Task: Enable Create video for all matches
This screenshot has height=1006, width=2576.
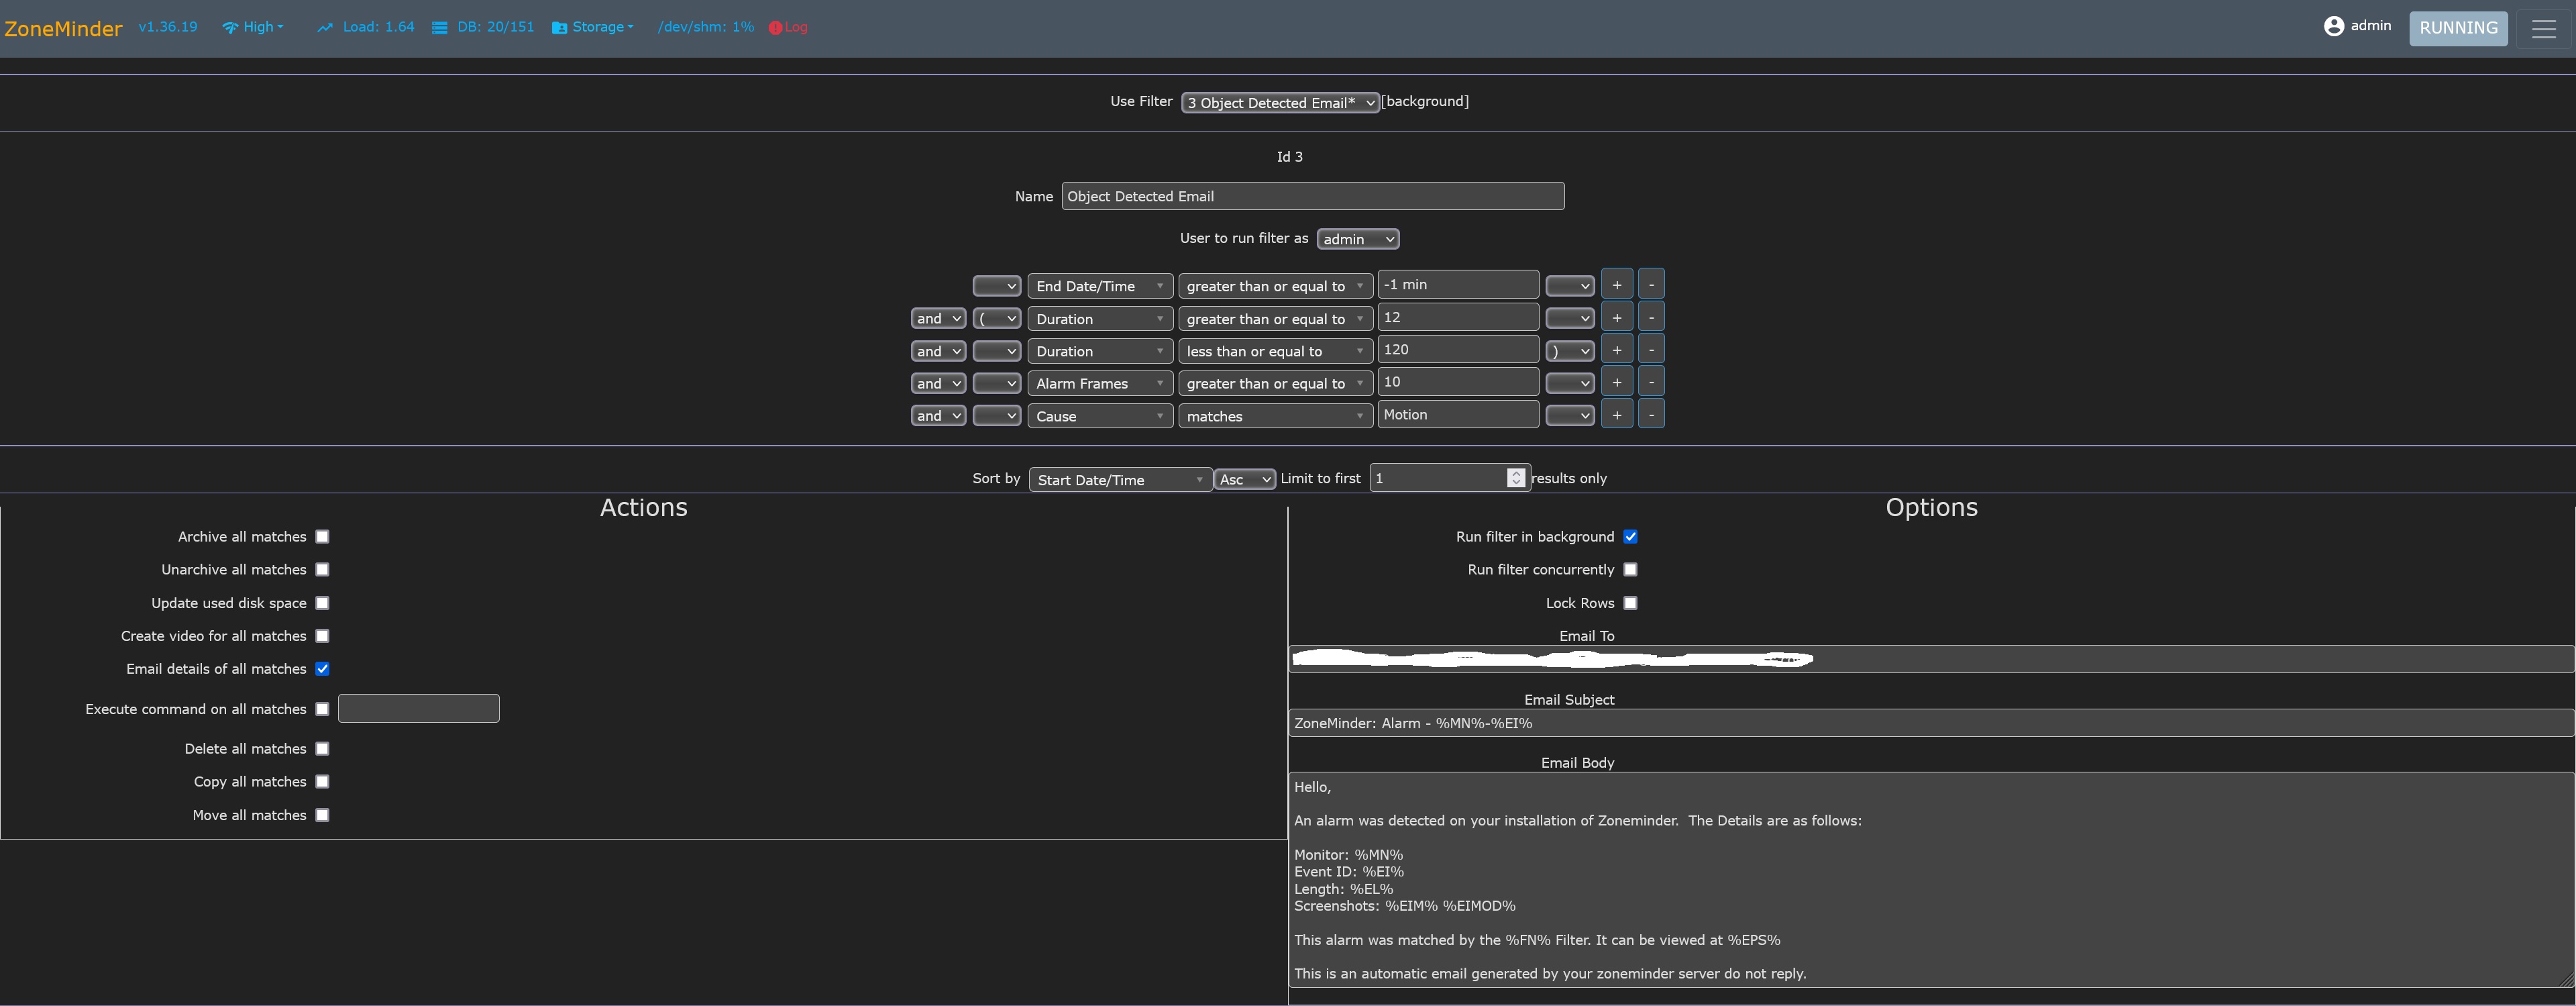Action: pyautogui.click(x=322, y=636)
